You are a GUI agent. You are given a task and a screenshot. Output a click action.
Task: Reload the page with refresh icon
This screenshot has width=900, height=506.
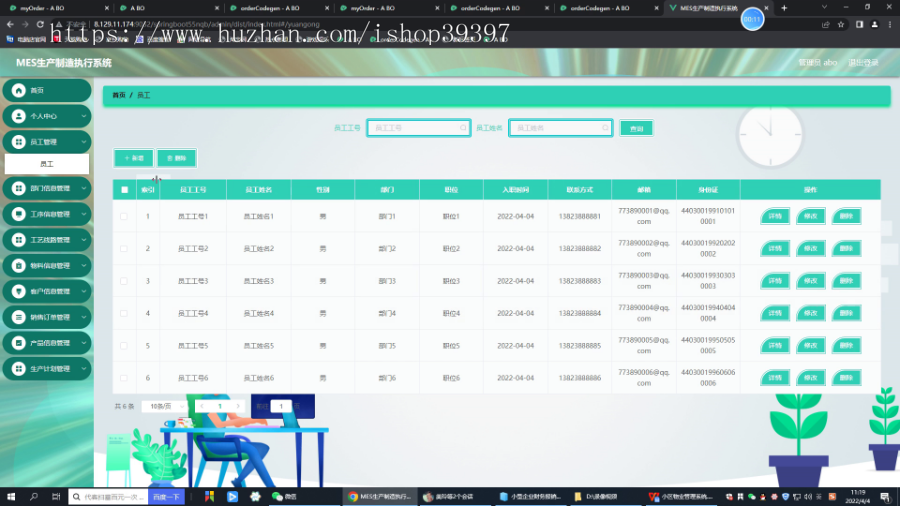tap(40, 24)
